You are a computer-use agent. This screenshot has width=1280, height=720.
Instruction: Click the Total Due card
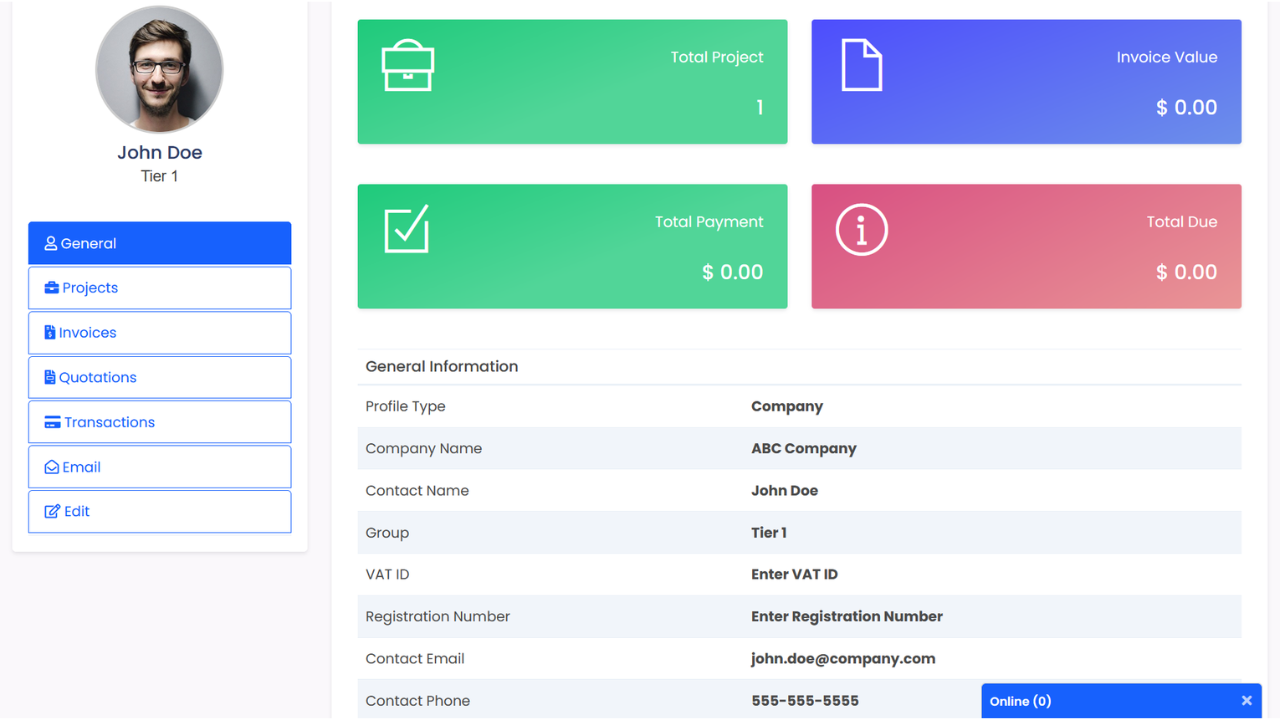point(1026,246)
